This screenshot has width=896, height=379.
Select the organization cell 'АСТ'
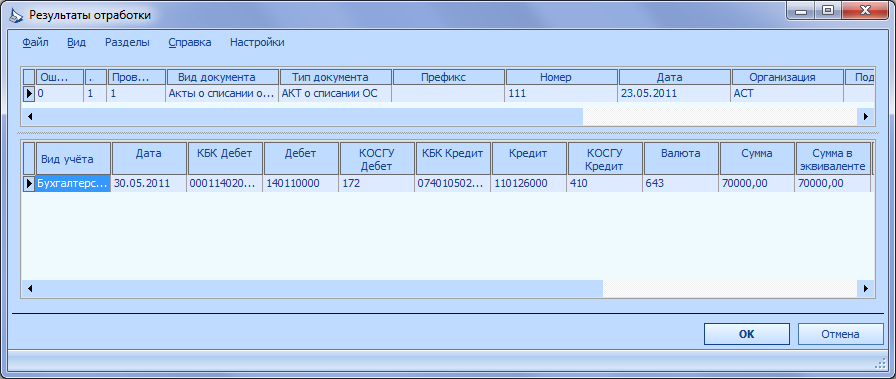[x=788, y=93]
